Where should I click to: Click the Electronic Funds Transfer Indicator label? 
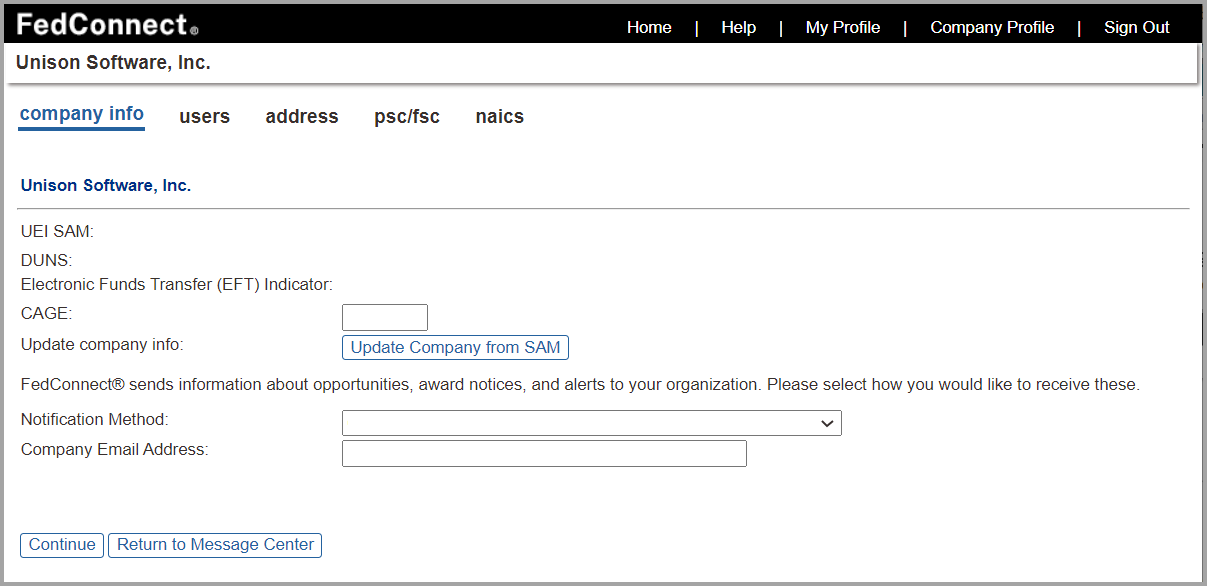tap(177, 285)
